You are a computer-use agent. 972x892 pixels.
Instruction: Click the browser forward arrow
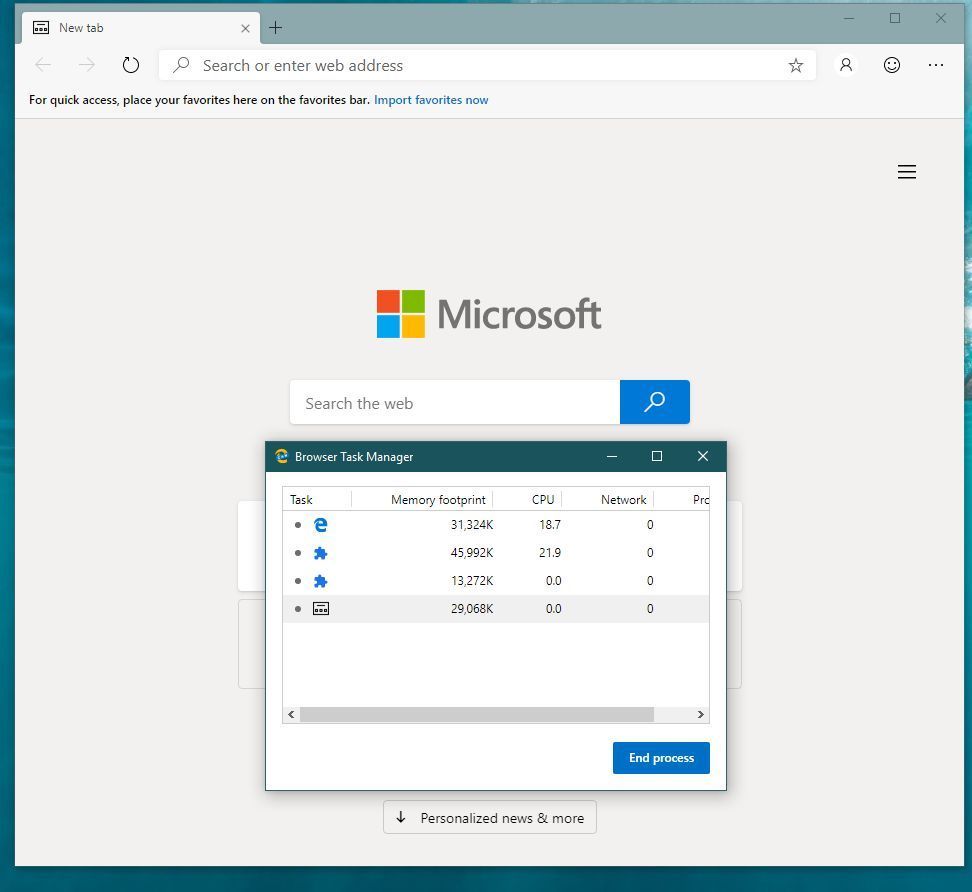pos(87,65)
